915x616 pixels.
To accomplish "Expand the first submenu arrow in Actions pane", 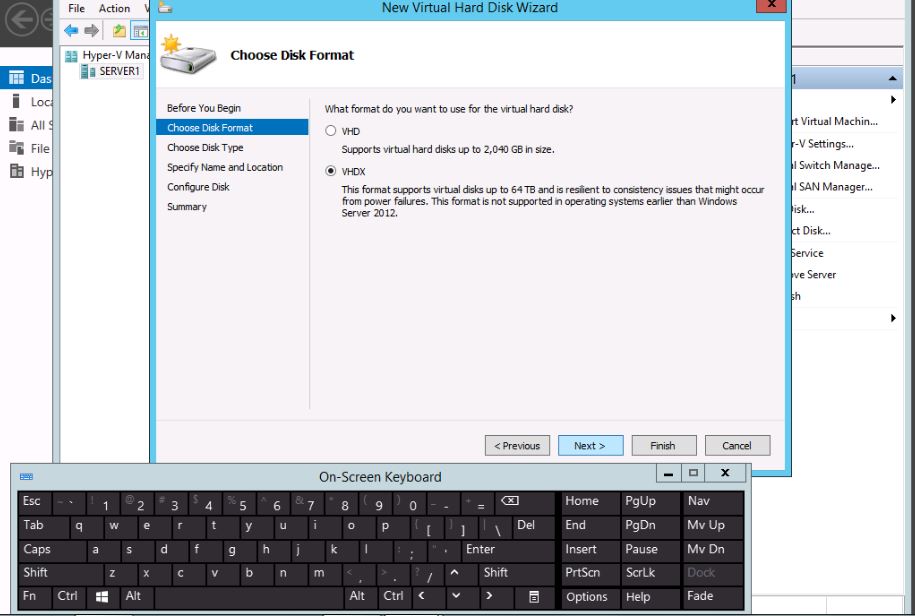I will pos(893,100).
